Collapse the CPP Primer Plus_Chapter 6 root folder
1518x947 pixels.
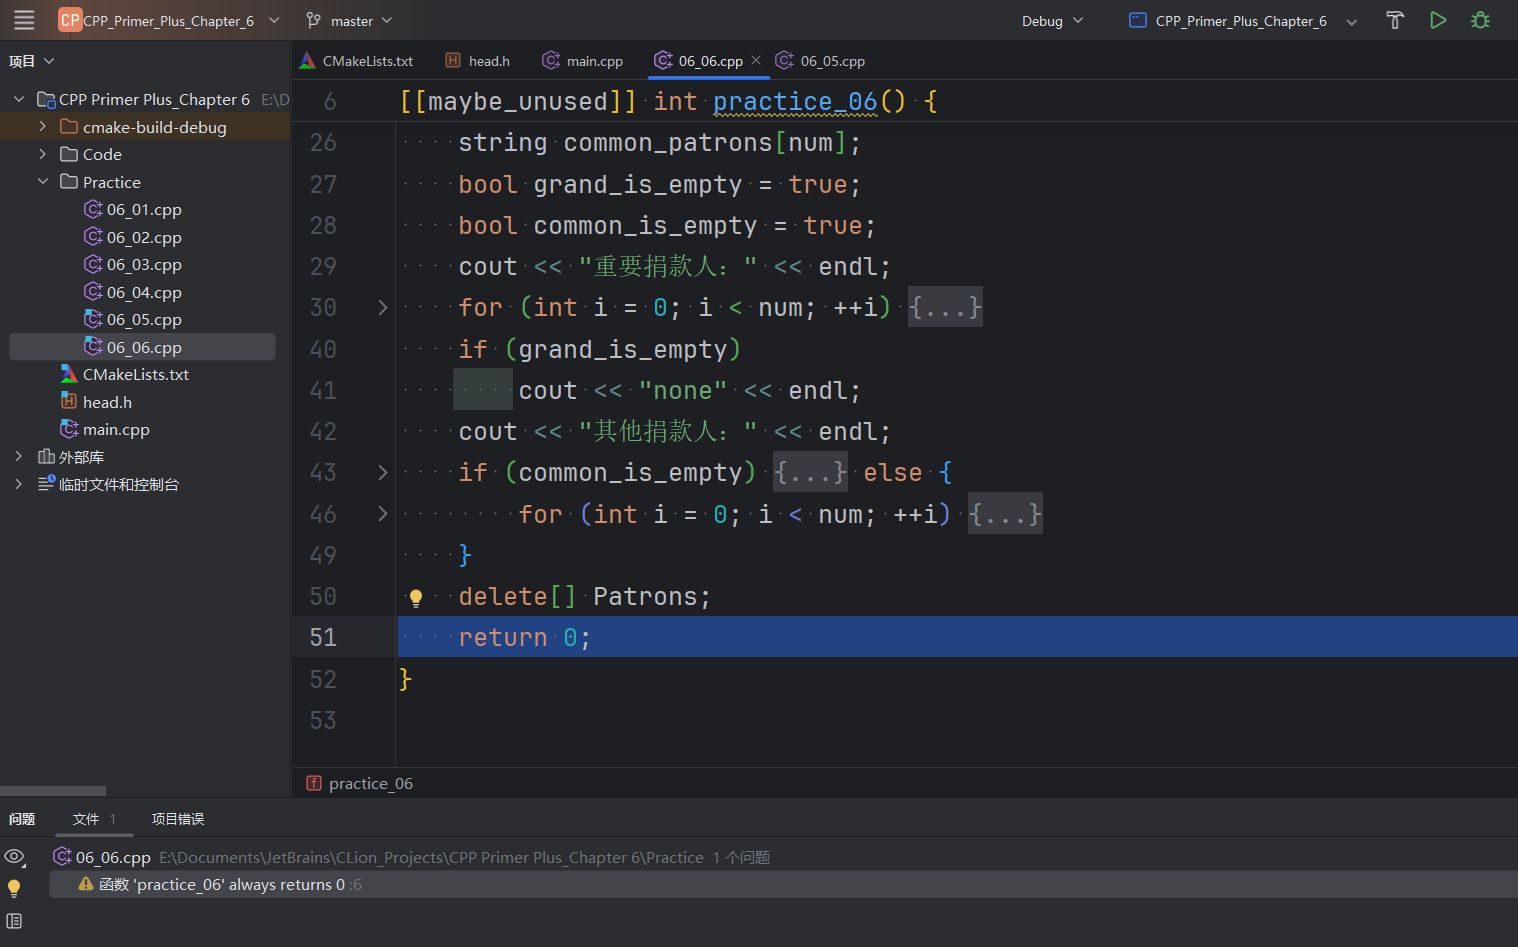coord(19,99)
